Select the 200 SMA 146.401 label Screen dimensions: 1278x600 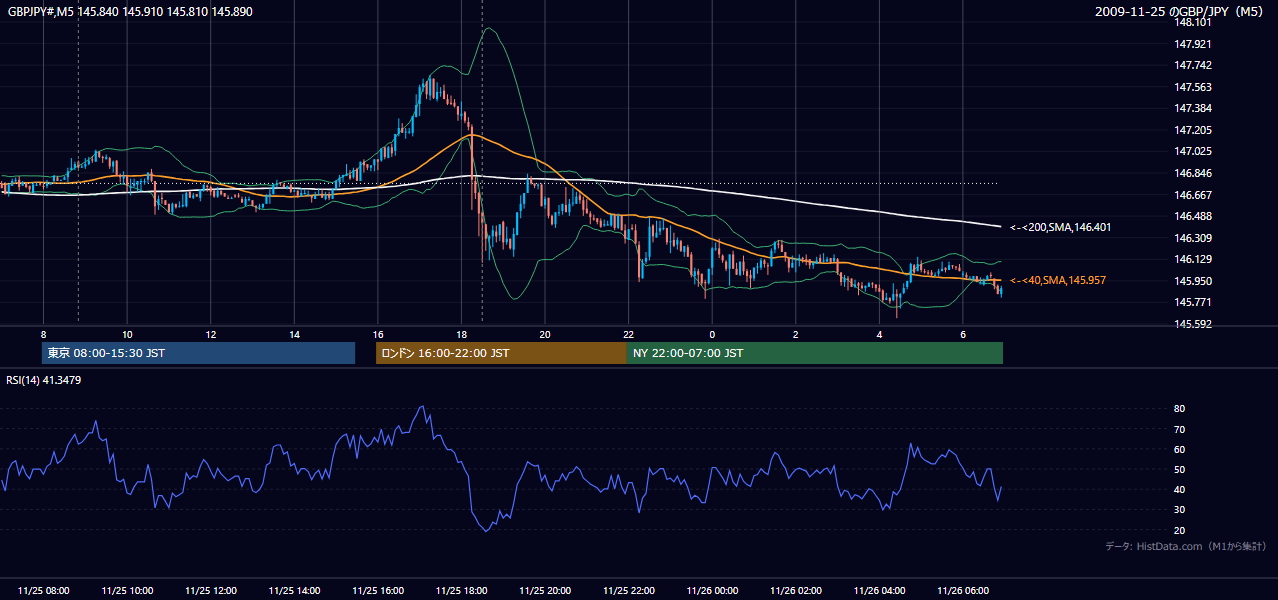(x=1060, y=228)
